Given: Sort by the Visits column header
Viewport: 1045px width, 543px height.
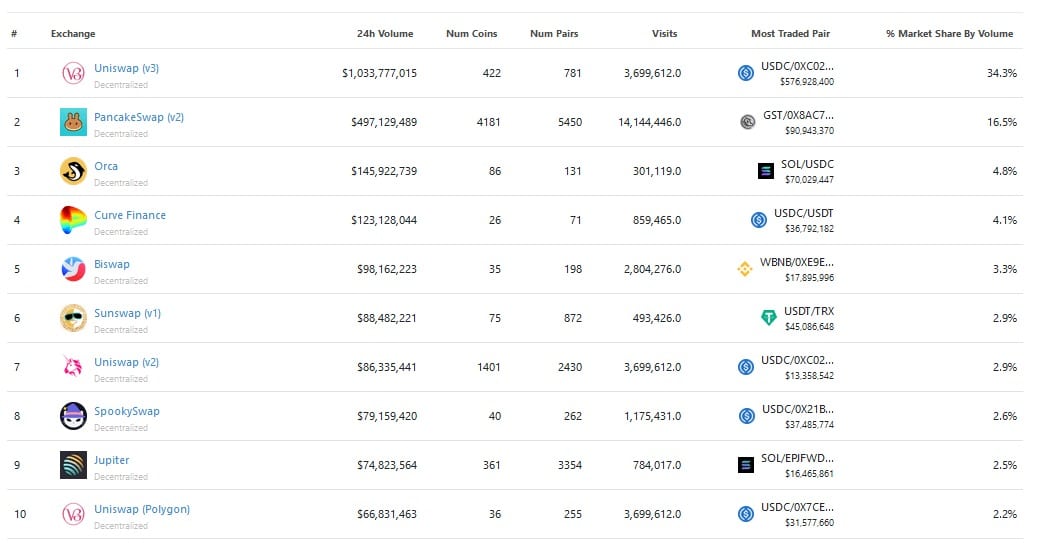Looking at the screenshot, I should [x=664, y=33].
